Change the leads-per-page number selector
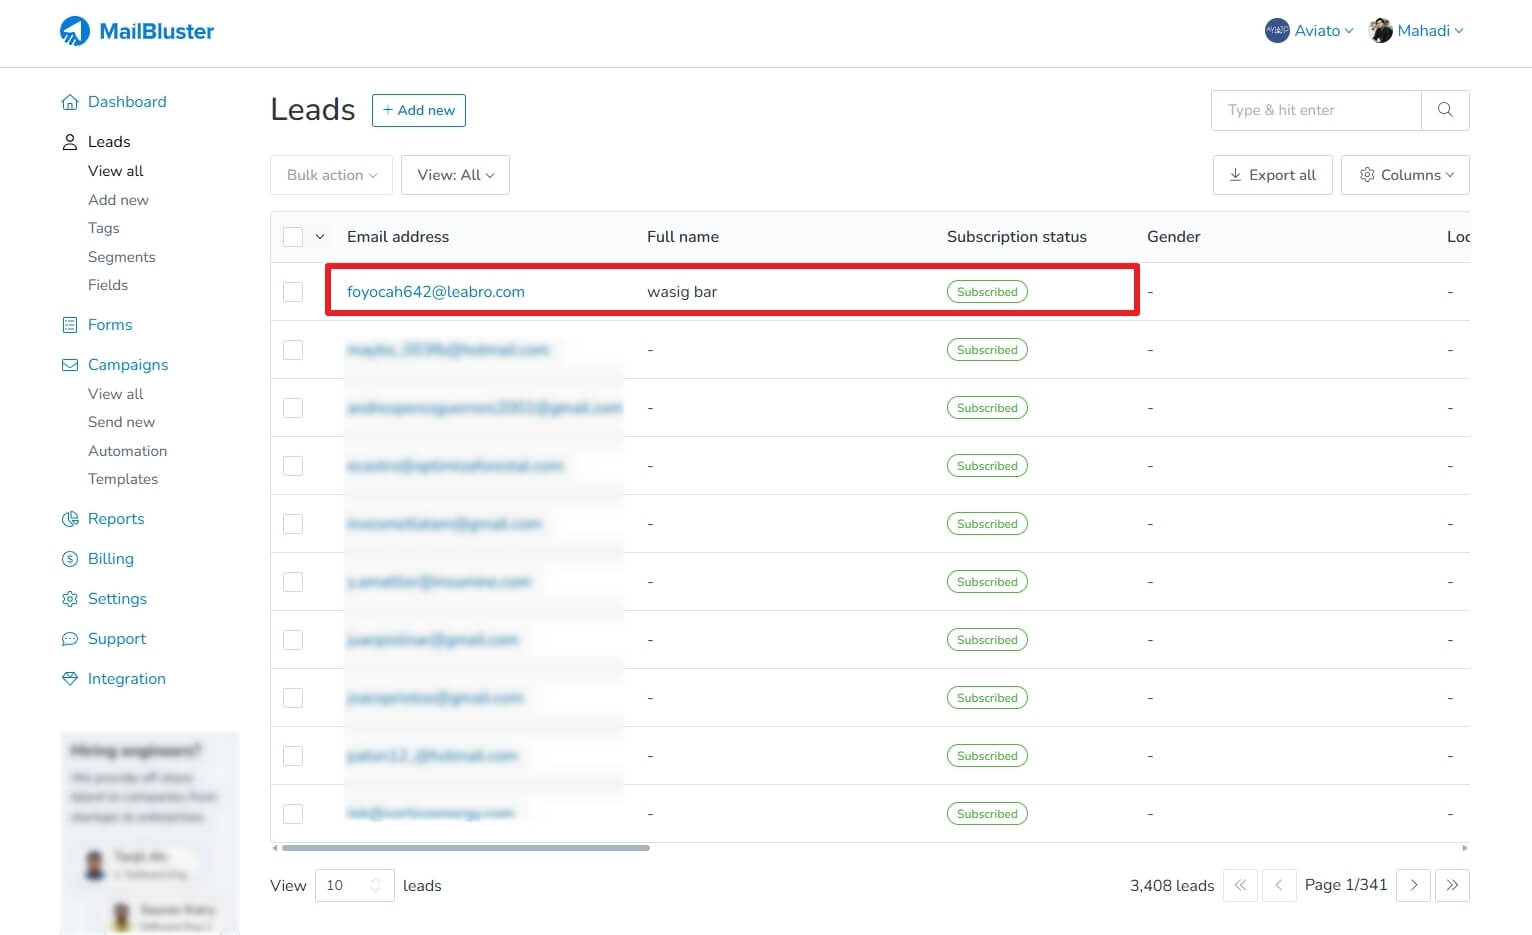Viewport: 1532px width, 935px height. click(354, 885)
